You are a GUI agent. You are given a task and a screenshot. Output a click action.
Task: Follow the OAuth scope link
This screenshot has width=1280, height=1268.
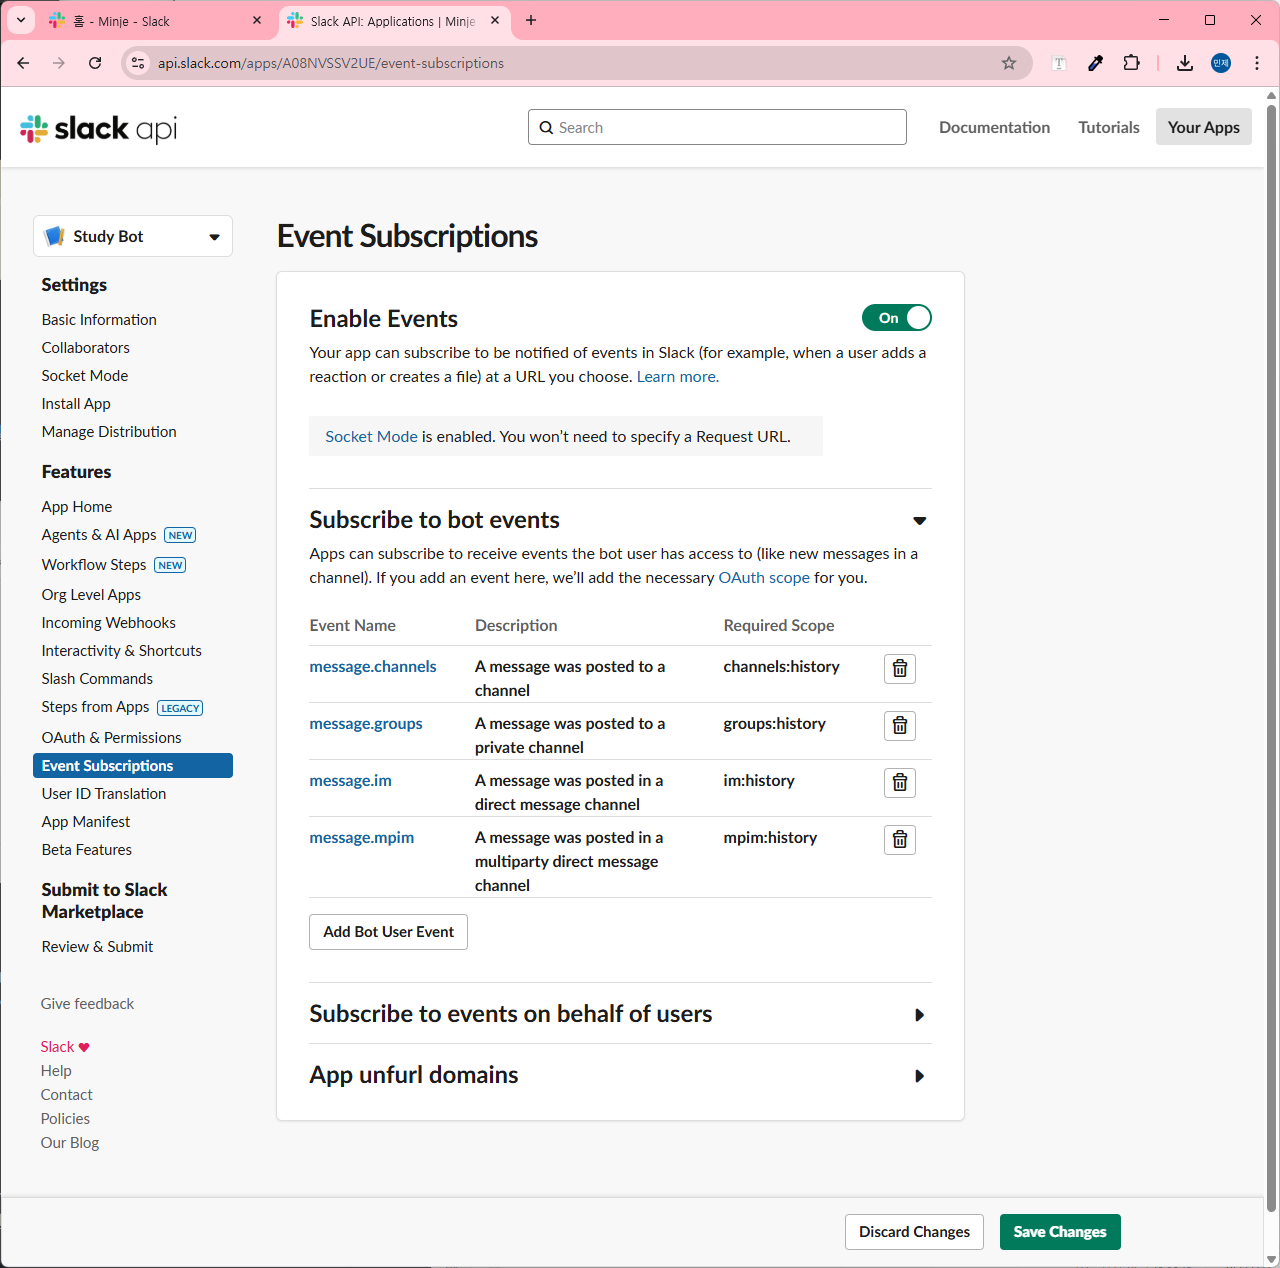point(764,578)
